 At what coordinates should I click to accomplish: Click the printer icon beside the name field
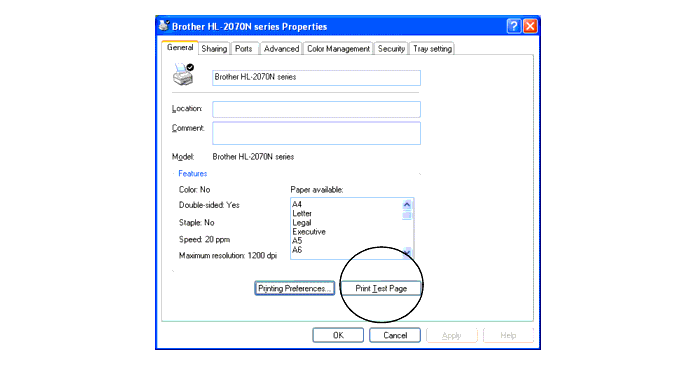pos(183,74)
